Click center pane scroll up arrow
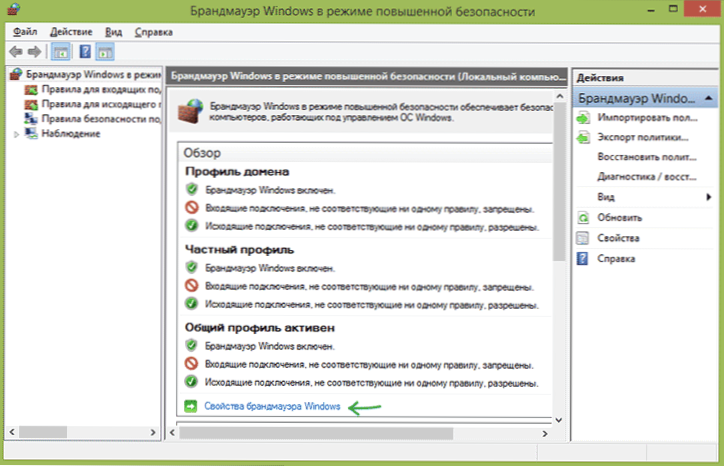 (560, 96)
